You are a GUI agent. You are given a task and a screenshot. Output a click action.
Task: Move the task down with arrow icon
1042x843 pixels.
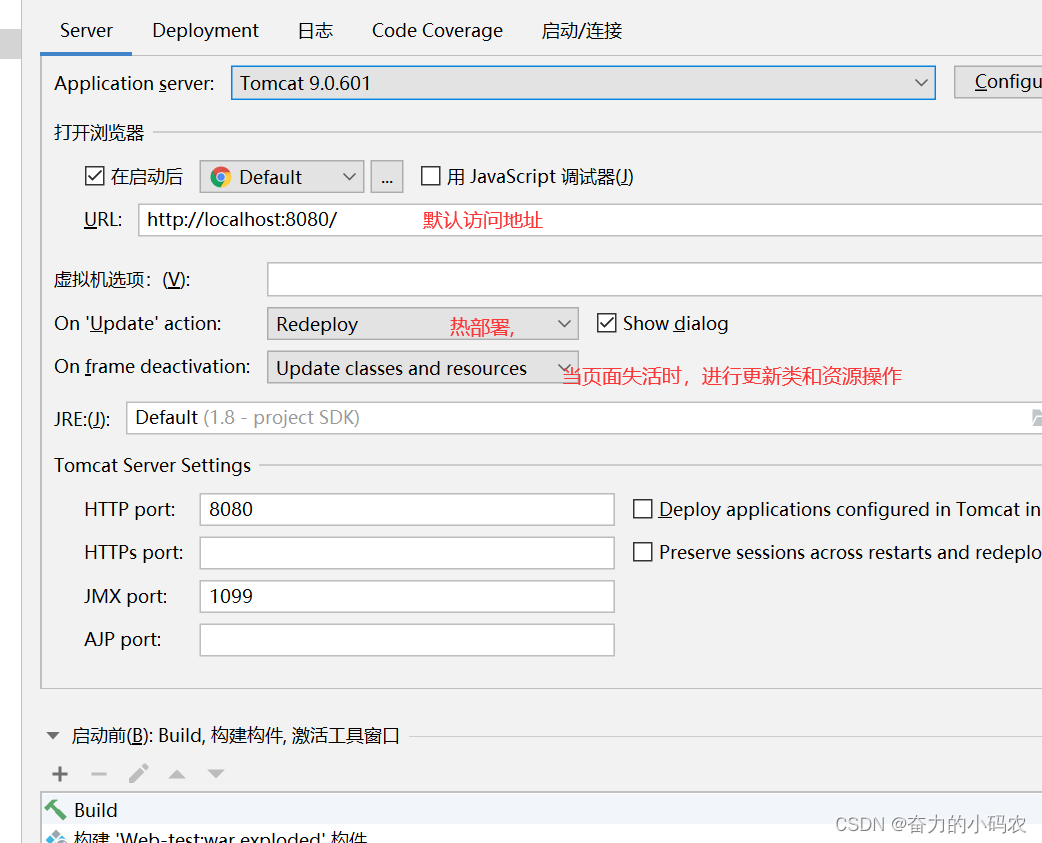[x=216, y=774]
